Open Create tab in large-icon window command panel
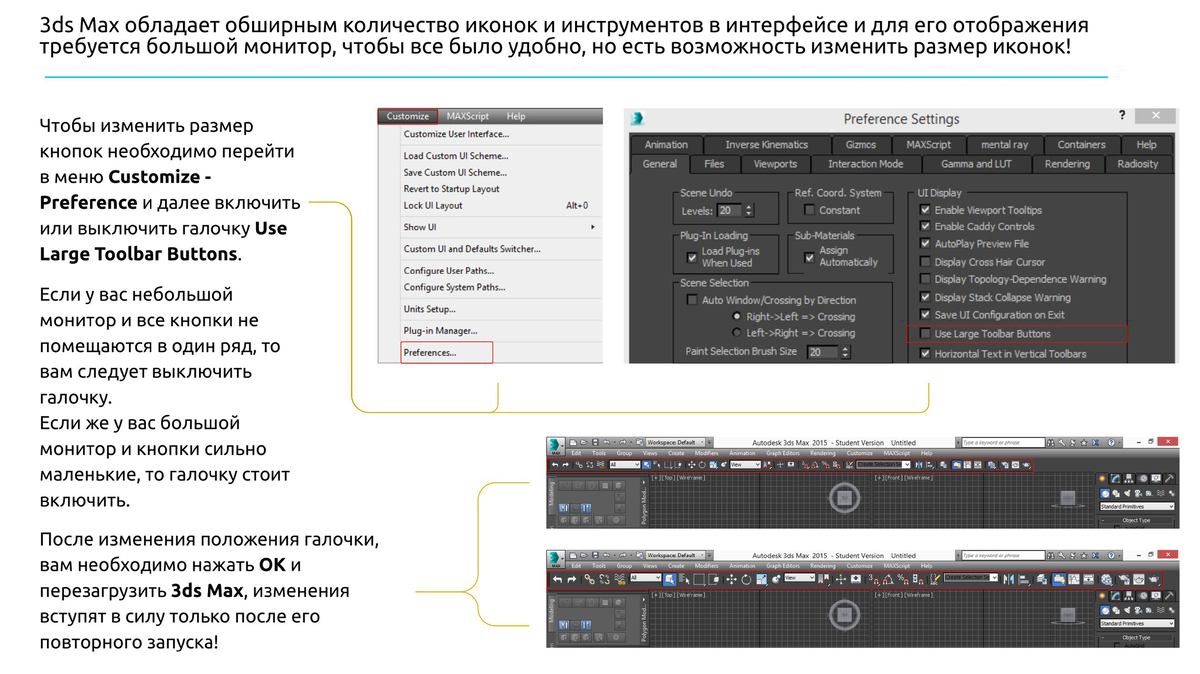1200x674 pixels. [1102, 595]
